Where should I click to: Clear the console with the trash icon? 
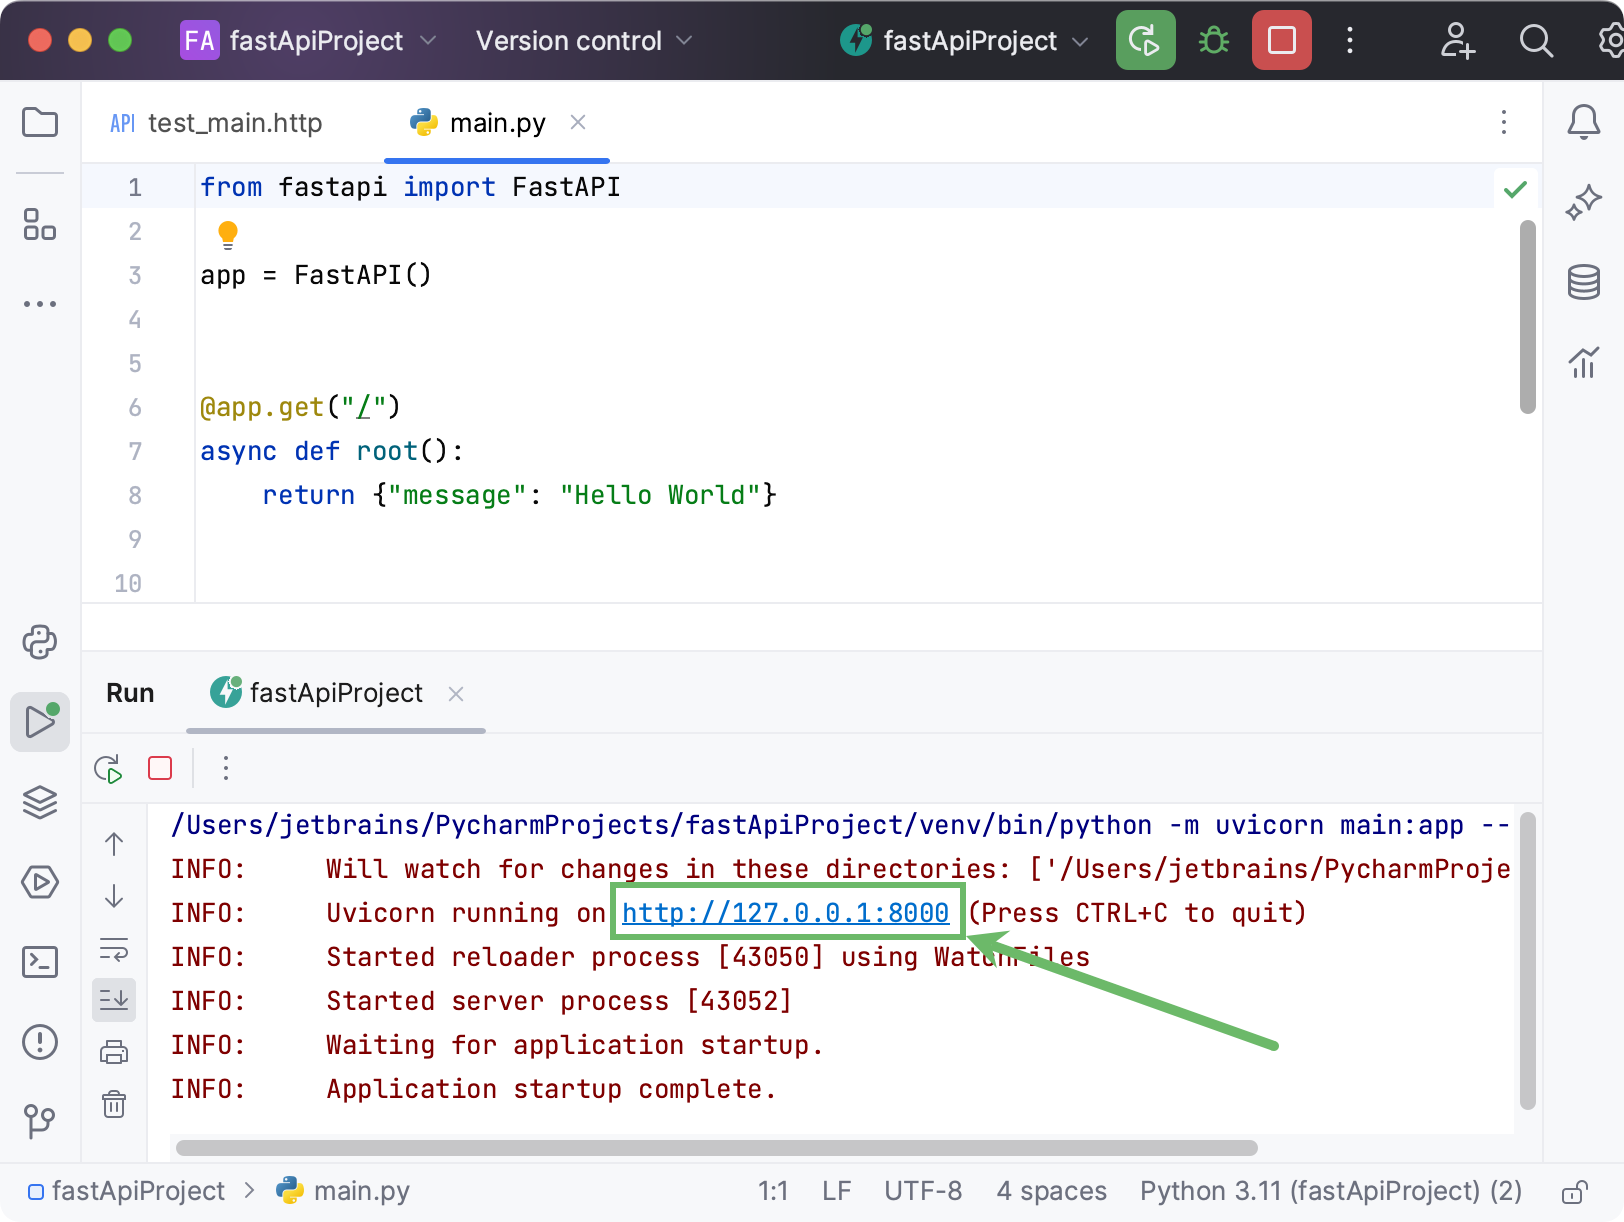pos(114,1104)
